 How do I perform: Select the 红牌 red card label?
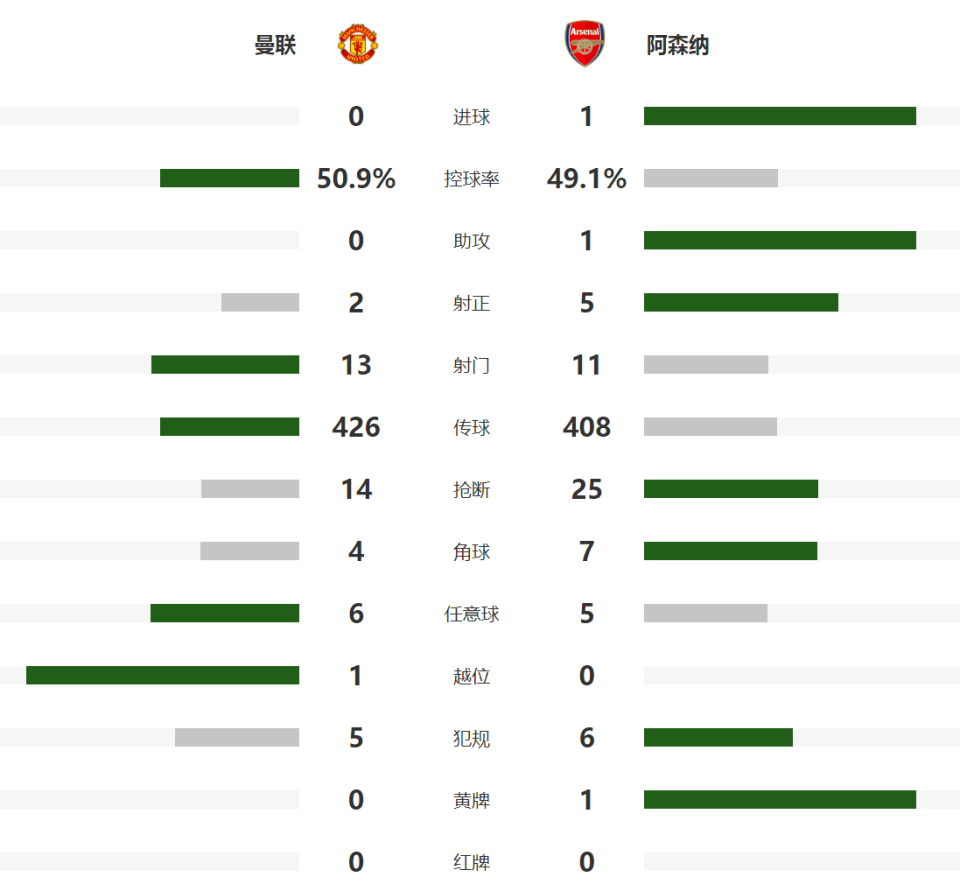[471, 863]
